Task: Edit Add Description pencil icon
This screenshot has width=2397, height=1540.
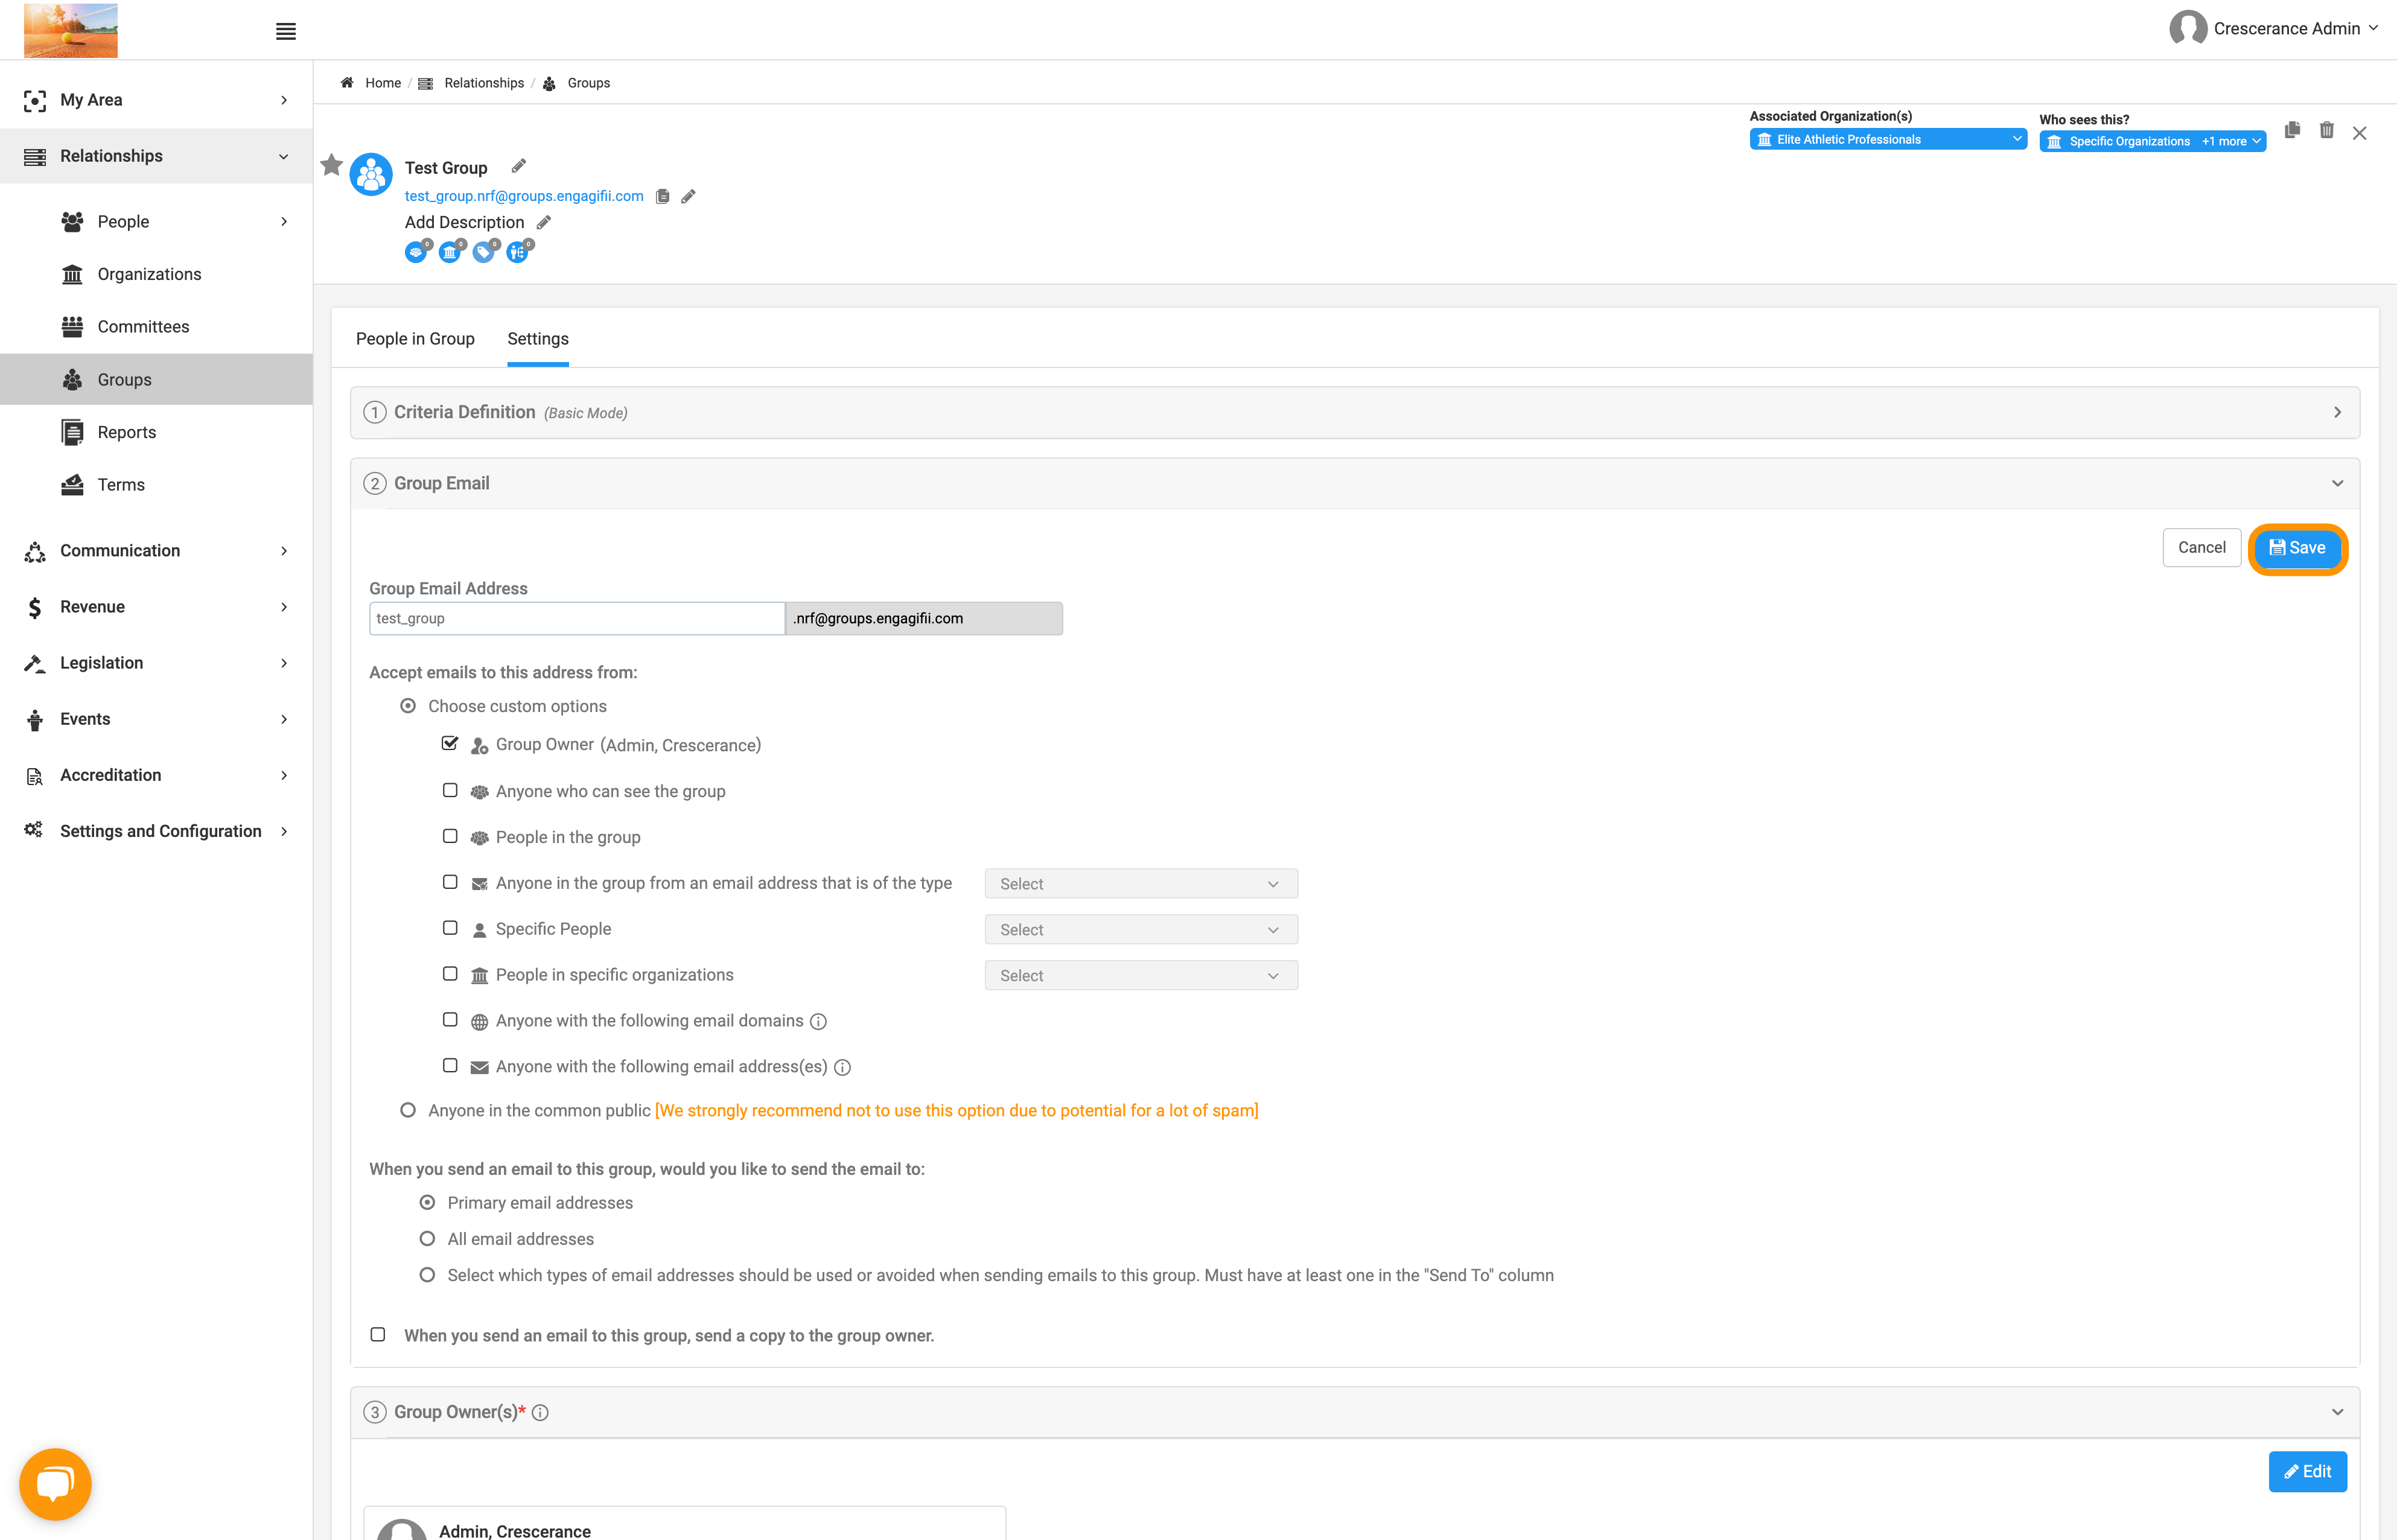Action: pos(544,222)
